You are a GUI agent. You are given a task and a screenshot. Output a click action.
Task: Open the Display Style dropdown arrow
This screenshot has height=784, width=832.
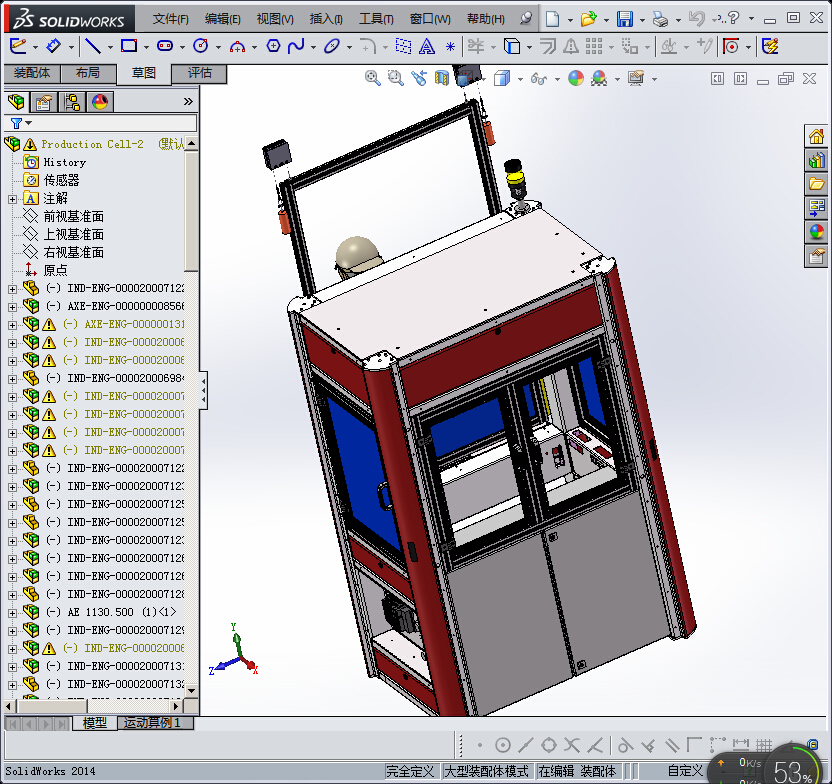(x=520, y=80)
